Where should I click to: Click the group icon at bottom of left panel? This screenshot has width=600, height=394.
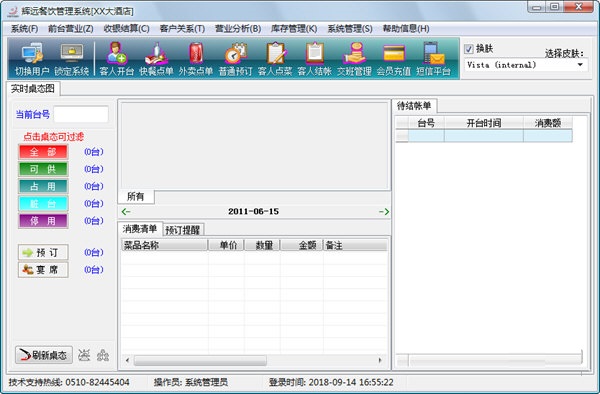[103, 355]
